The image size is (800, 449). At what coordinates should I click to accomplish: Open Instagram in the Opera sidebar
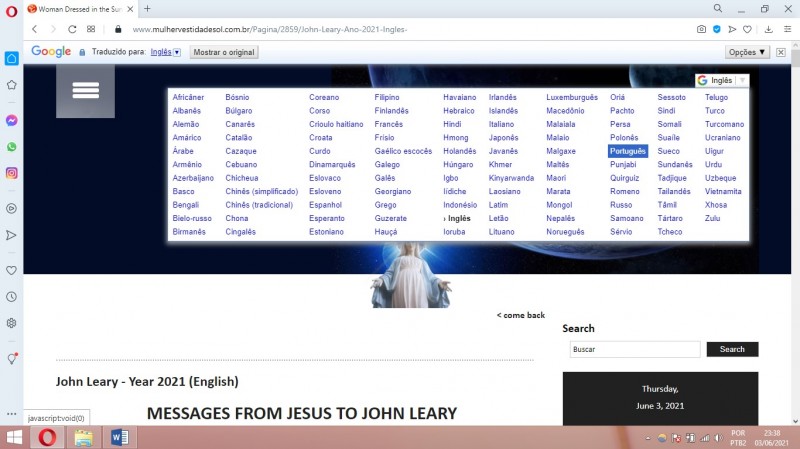click(x=12, y=173)
